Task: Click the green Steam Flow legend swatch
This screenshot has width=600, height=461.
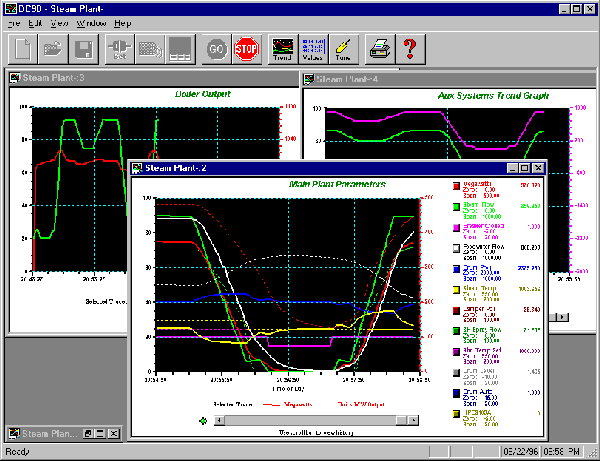Action: [x=456, y=209]
